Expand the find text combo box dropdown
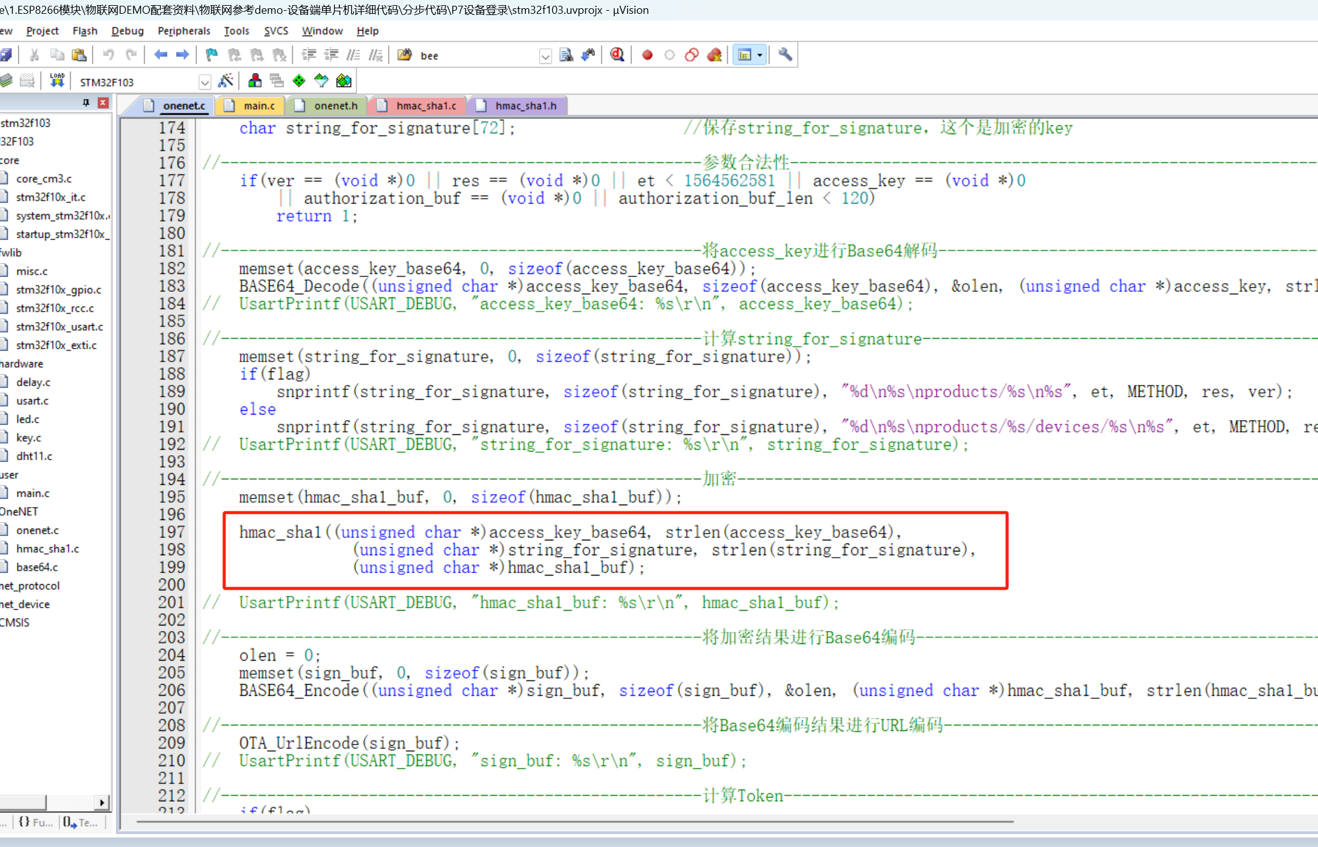This screenshot has height=847, width=1318. (545, 56)
